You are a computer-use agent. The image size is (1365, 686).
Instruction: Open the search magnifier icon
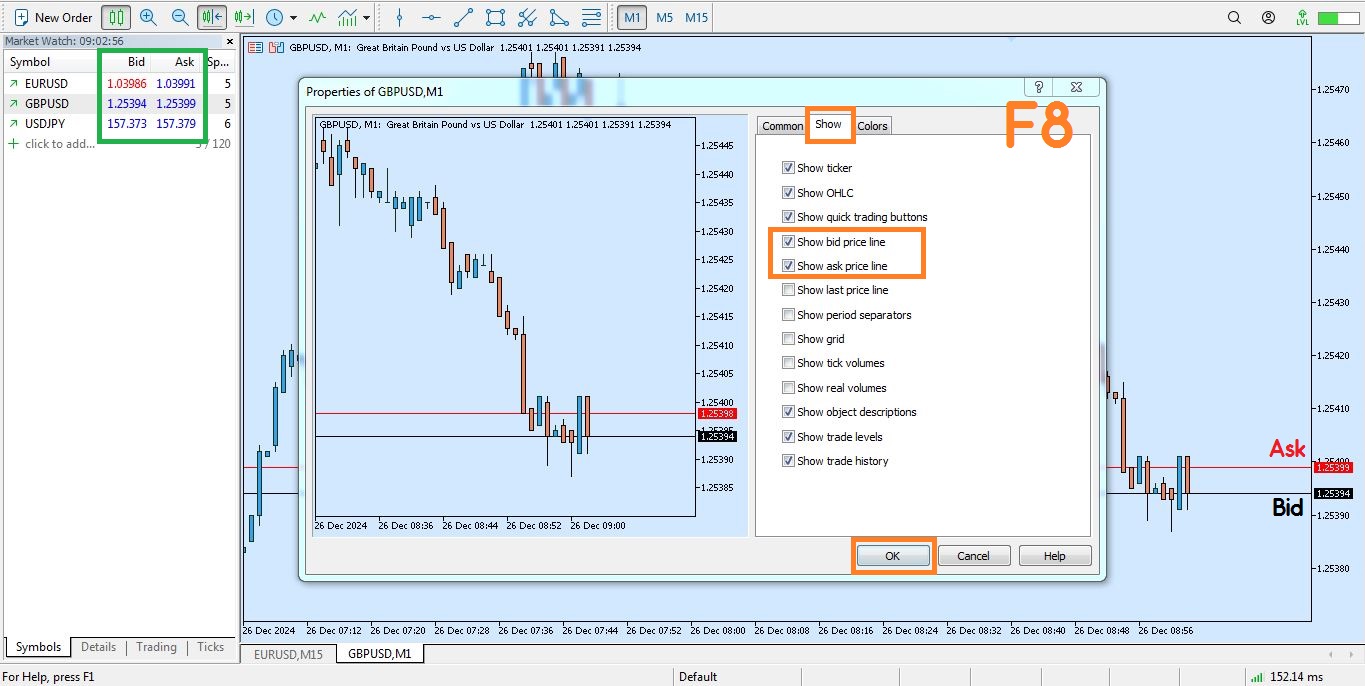tap(1235, 17)
